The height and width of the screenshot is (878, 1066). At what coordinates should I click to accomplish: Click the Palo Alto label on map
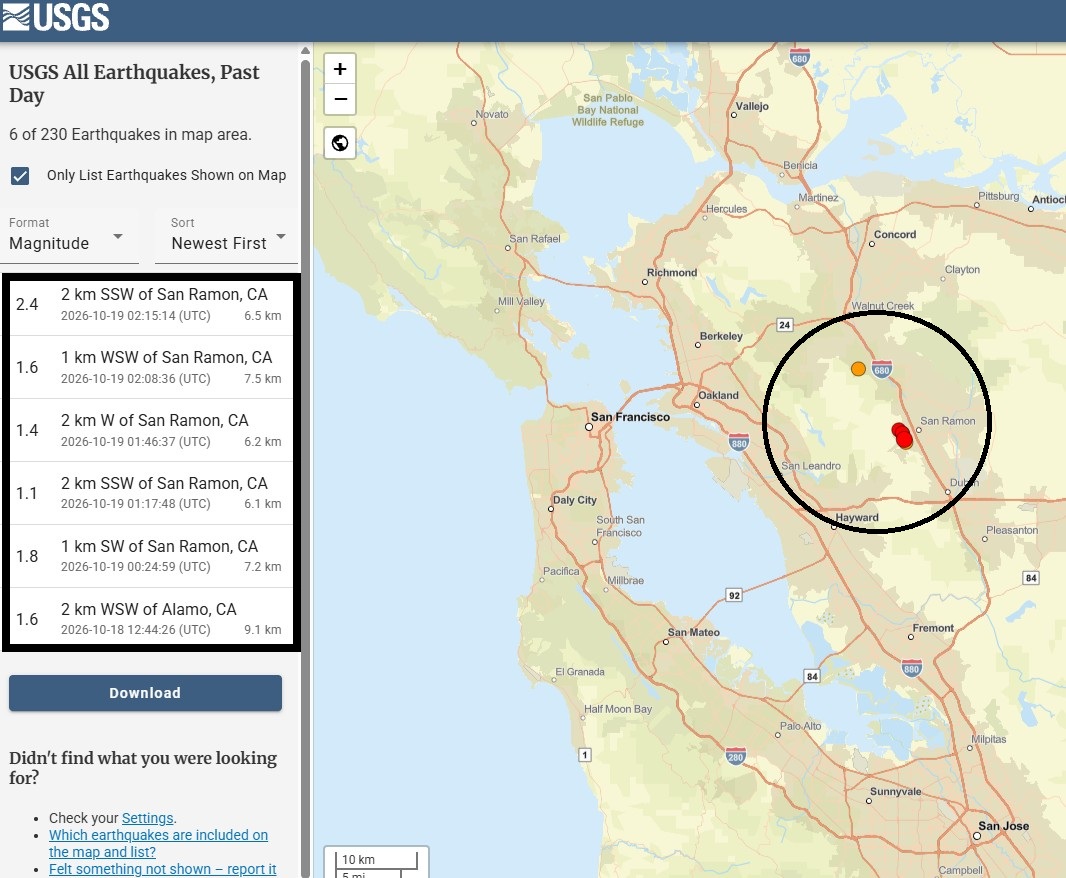pyautogui.click(x=801, y=726)
